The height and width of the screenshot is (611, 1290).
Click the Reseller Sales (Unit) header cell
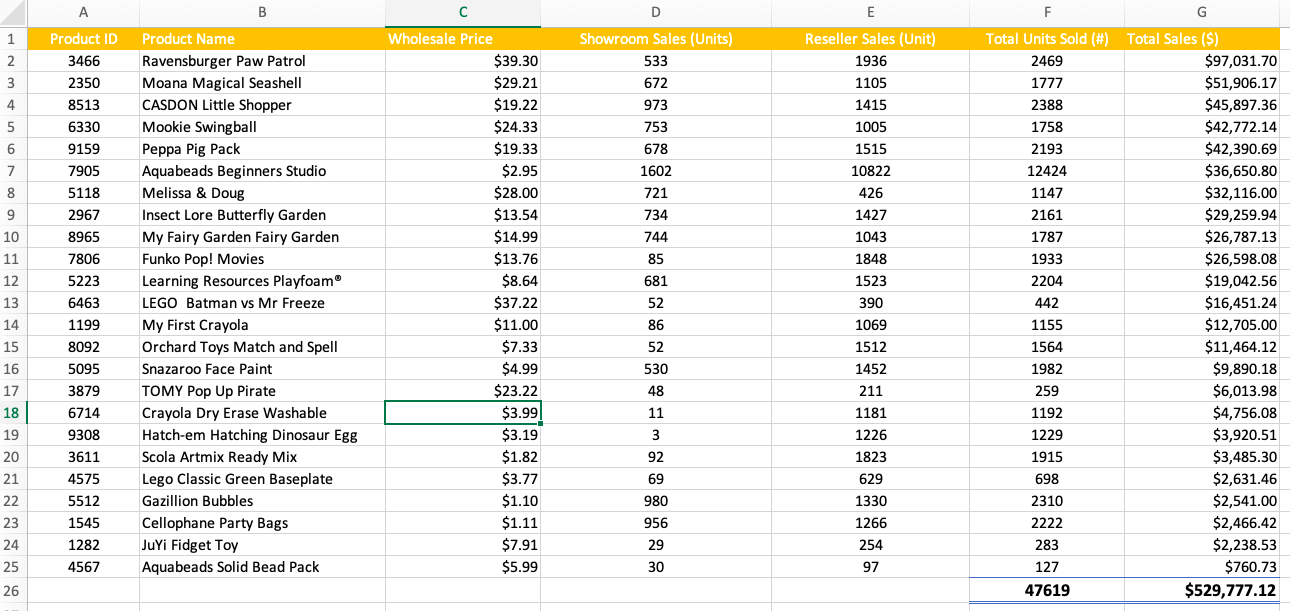click(870, 39)
